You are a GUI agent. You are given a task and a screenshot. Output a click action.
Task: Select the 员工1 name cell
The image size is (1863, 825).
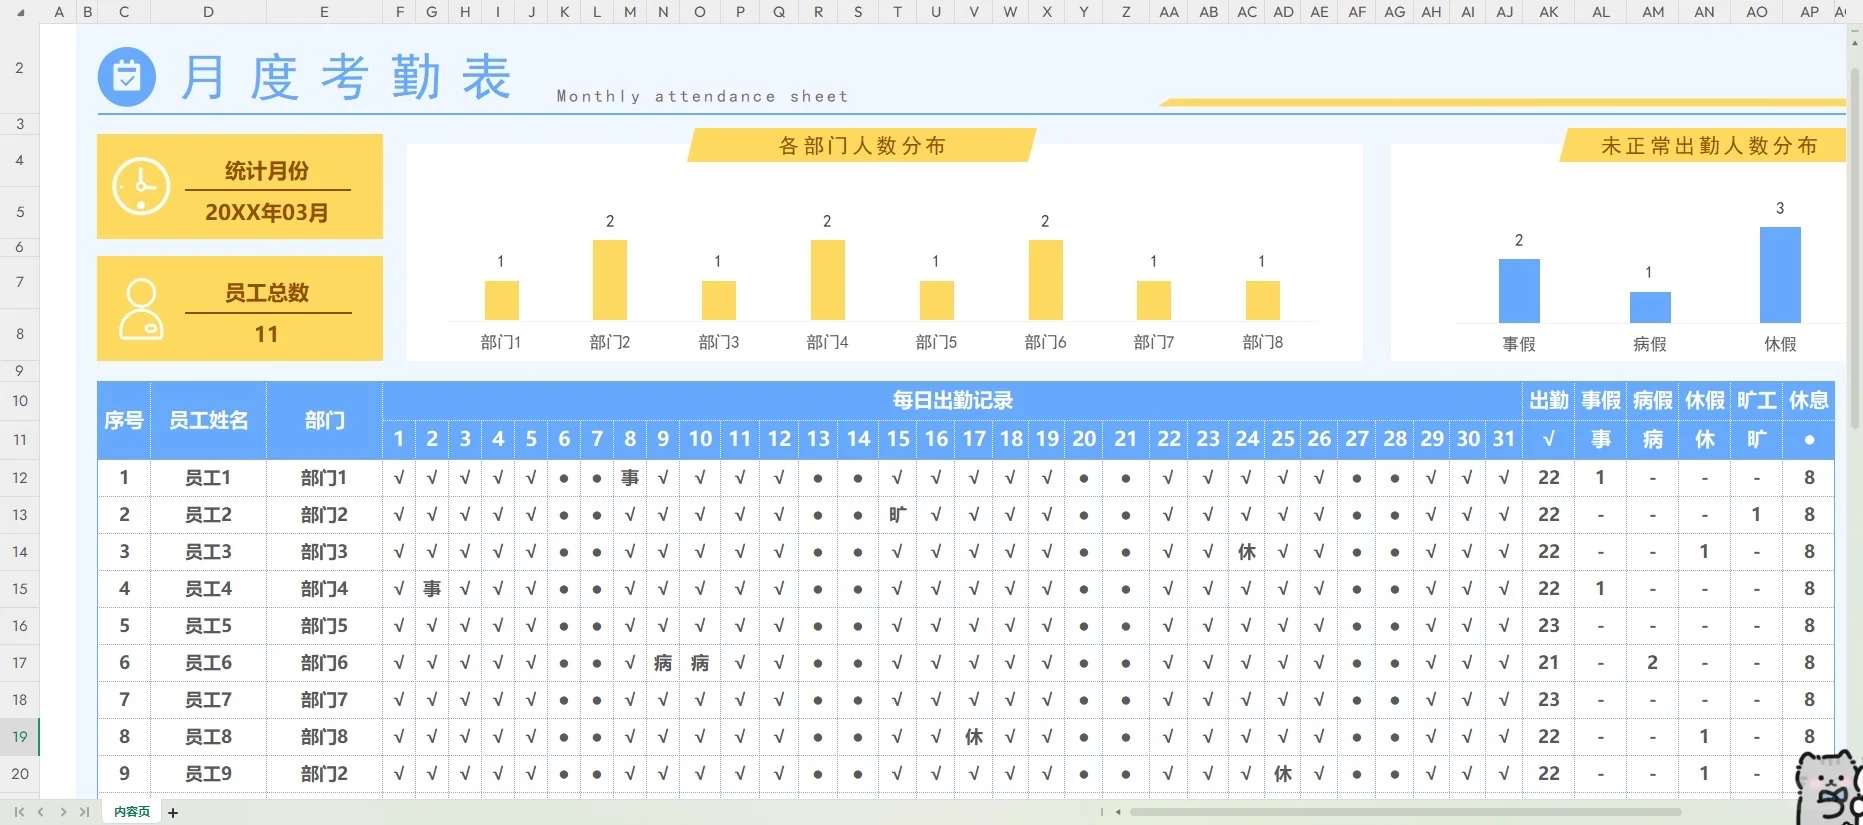208,478
